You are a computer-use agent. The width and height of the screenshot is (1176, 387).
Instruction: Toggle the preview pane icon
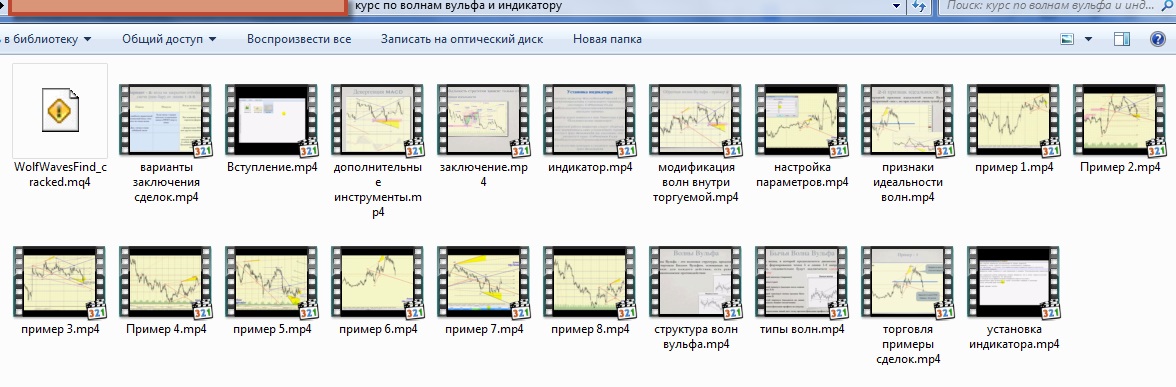click(1122, 39)
